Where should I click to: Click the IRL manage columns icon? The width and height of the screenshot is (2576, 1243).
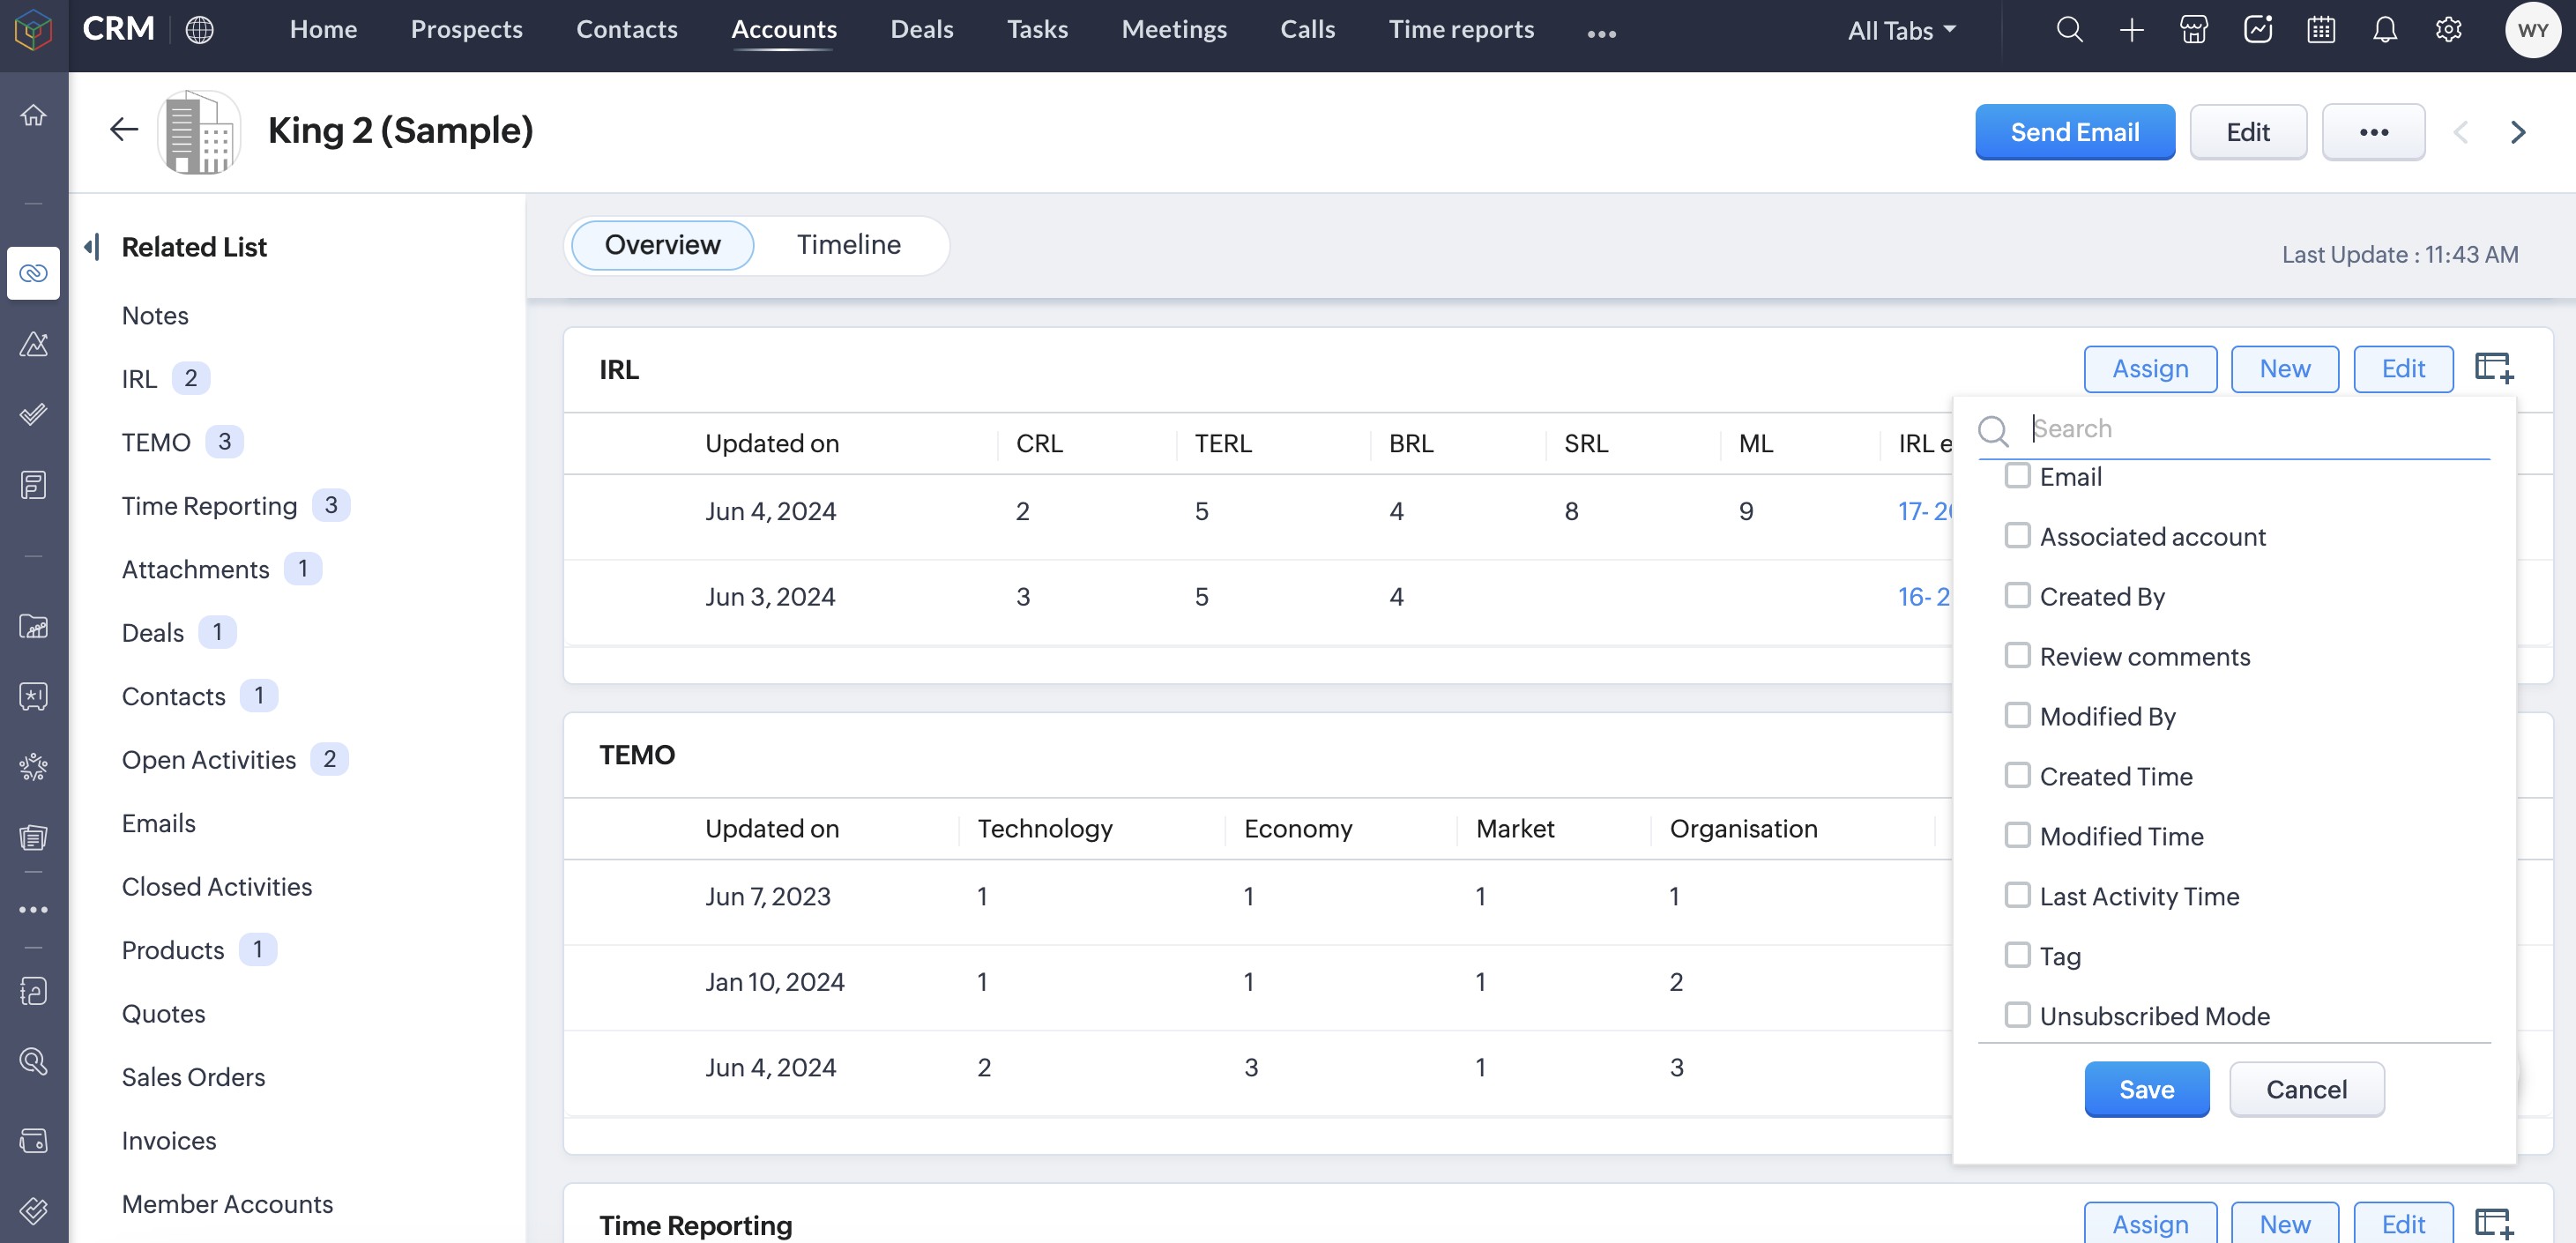click(2493, 368)
